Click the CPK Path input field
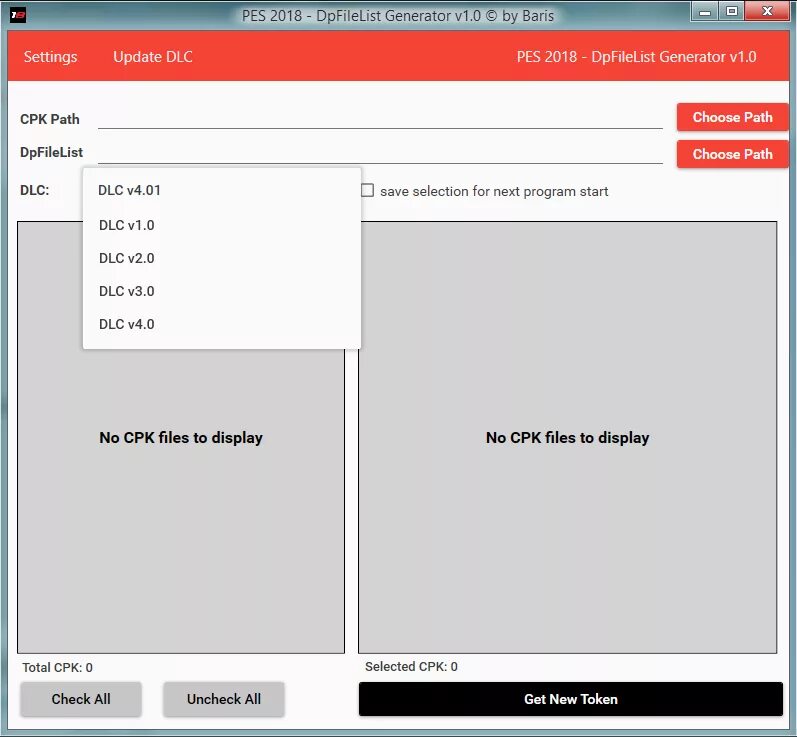The height and width of the screenshot is (737, 797). [380, 118]
